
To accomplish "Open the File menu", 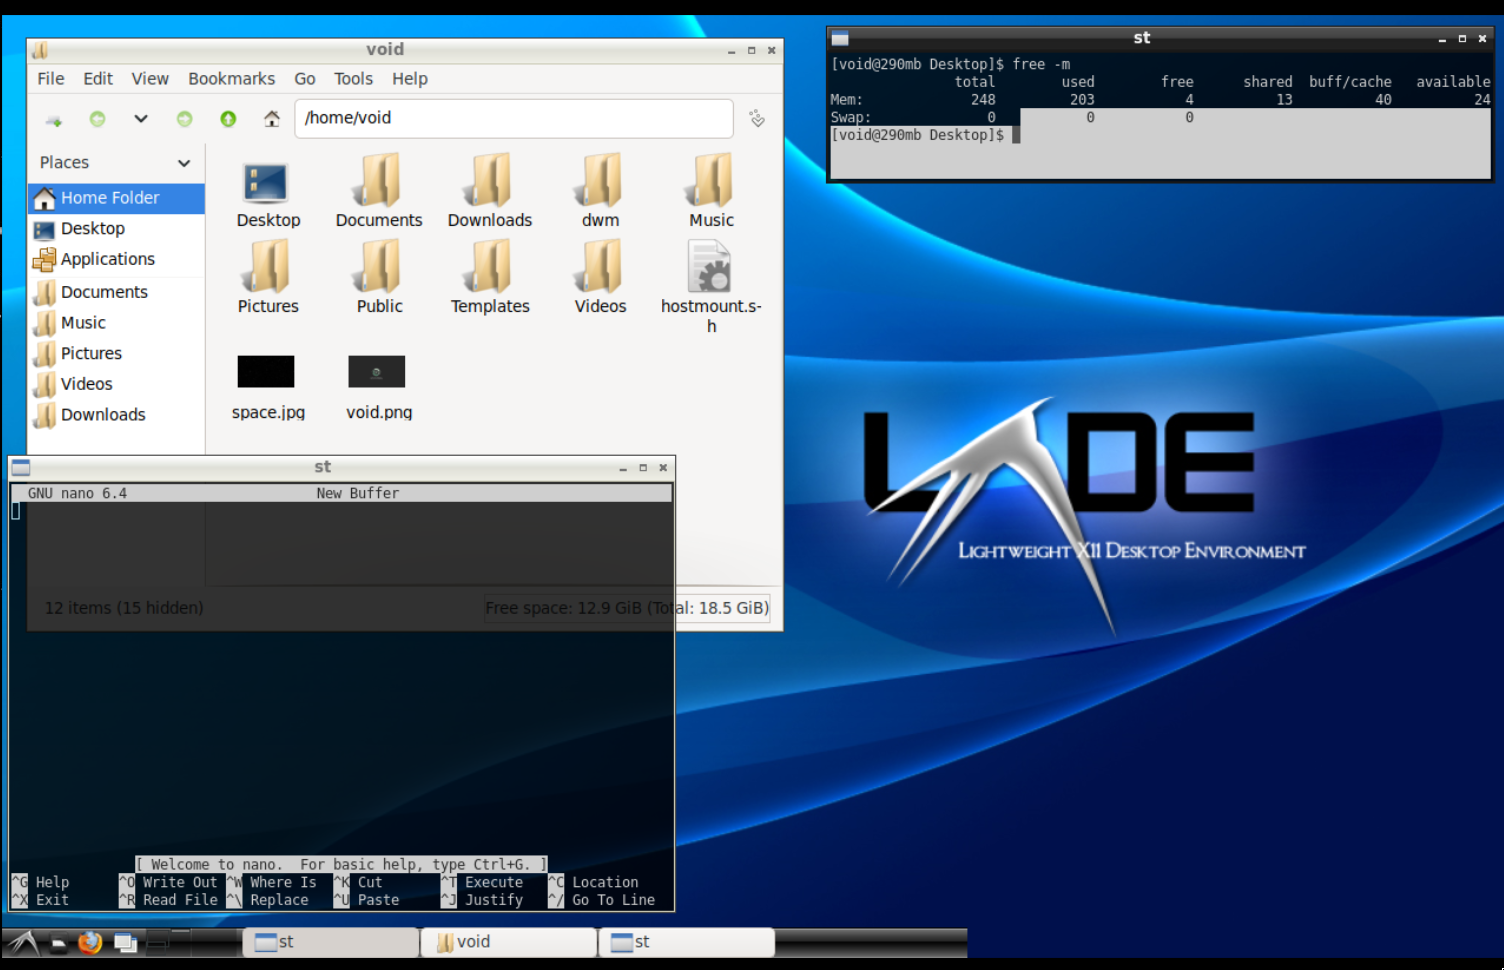I will pyautogui.click(x=51, y=79).
